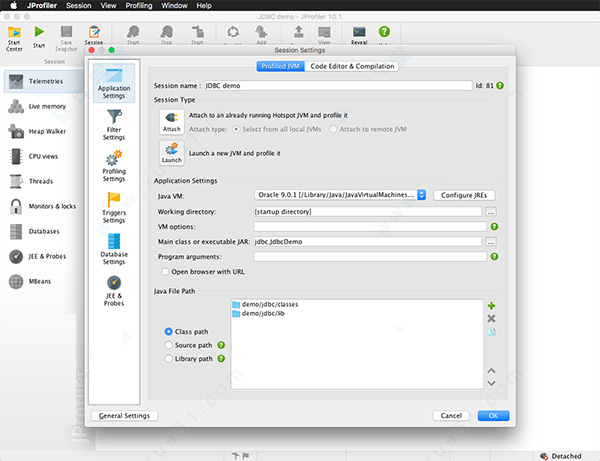Switch to Profiled JVM tab
600x461 pixels.
click(x=280, y=66)
